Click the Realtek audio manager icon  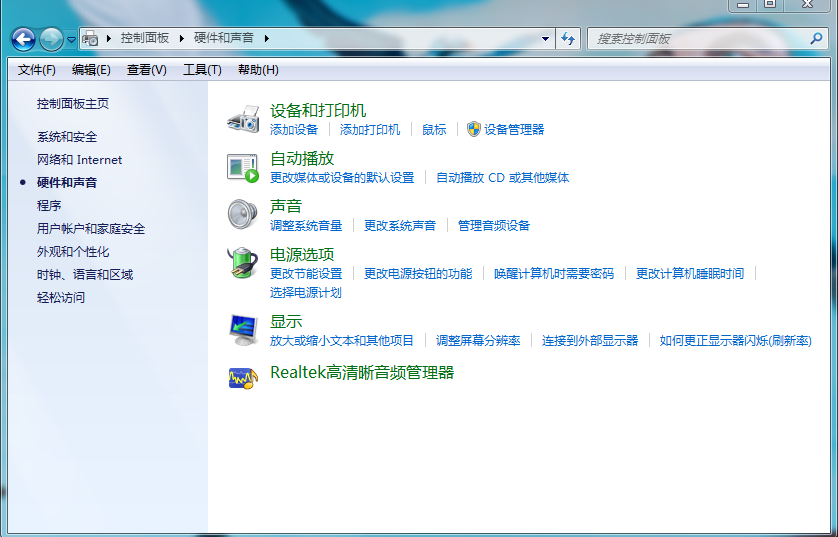click(243, 378)
